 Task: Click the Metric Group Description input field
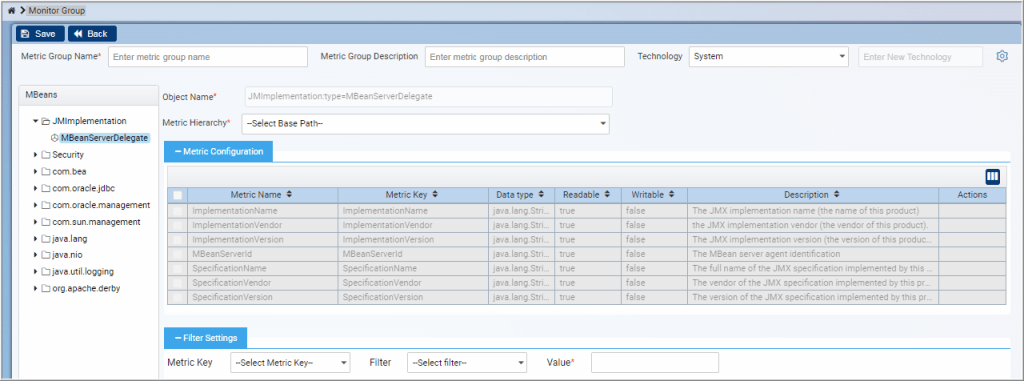click(x=524, y=57)
